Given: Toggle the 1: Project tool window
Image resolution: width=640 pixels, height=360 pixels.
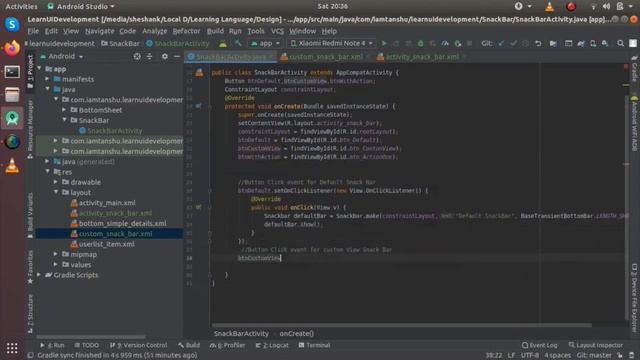Looking at the screenshot, I should coord(30,72).
